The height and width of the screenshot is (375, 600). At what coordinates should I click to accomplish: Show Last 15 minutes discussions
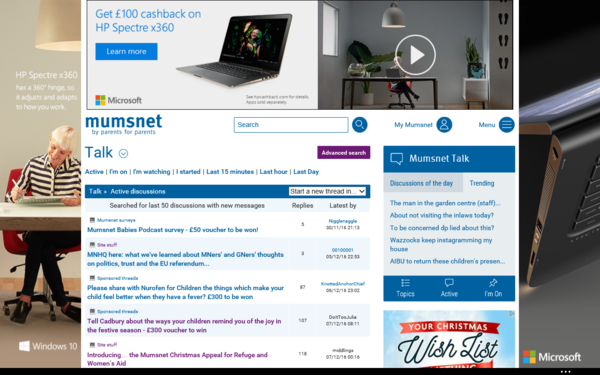(230, 172)
